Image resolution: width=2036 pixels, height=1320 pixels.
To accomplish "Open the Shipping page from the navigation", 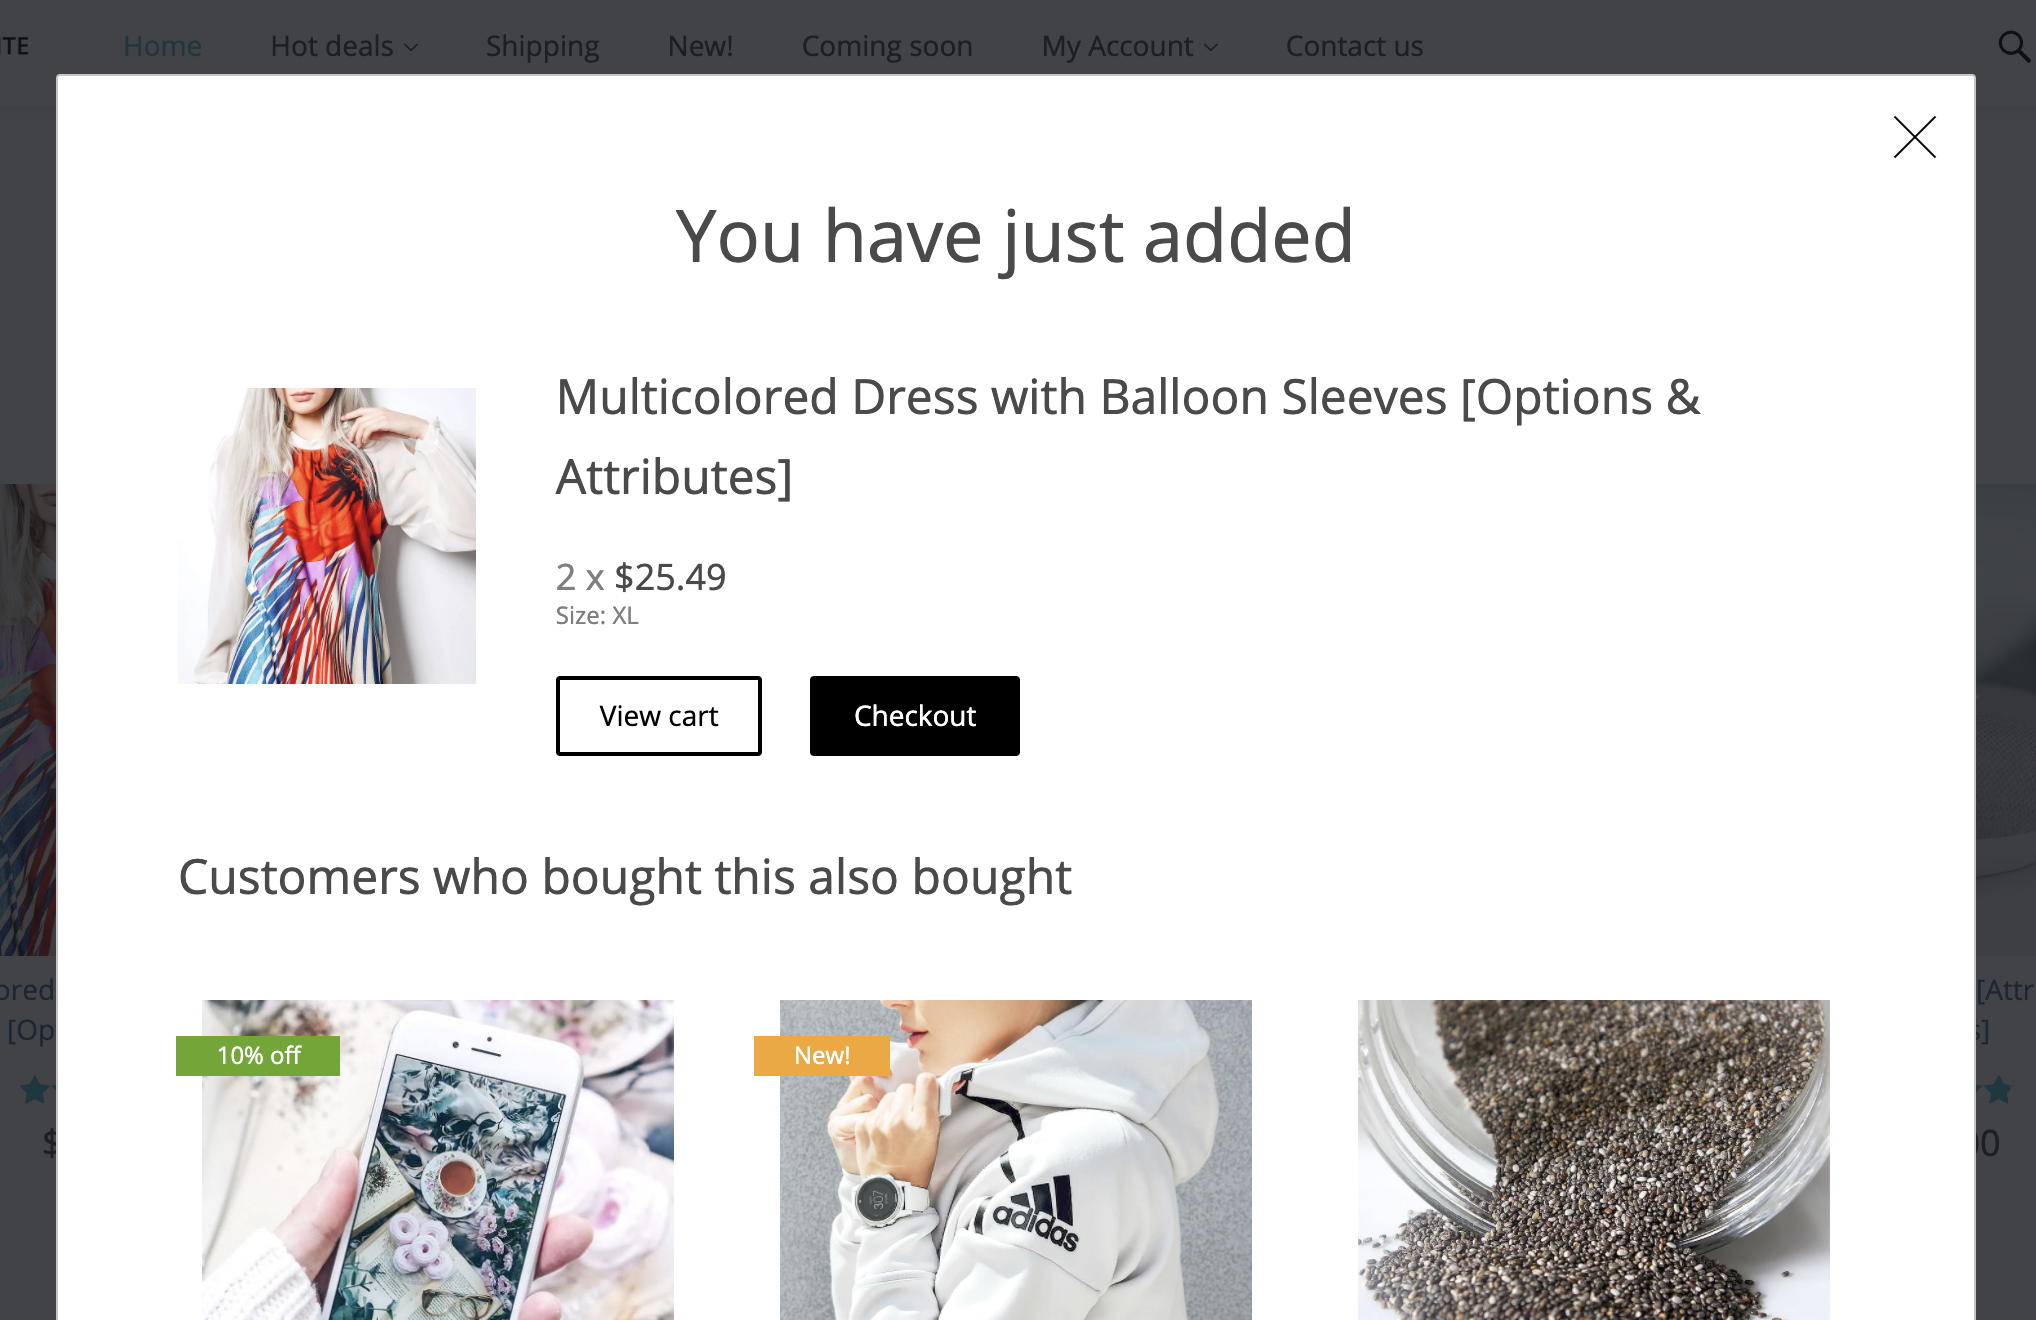I will coord(542,45).
